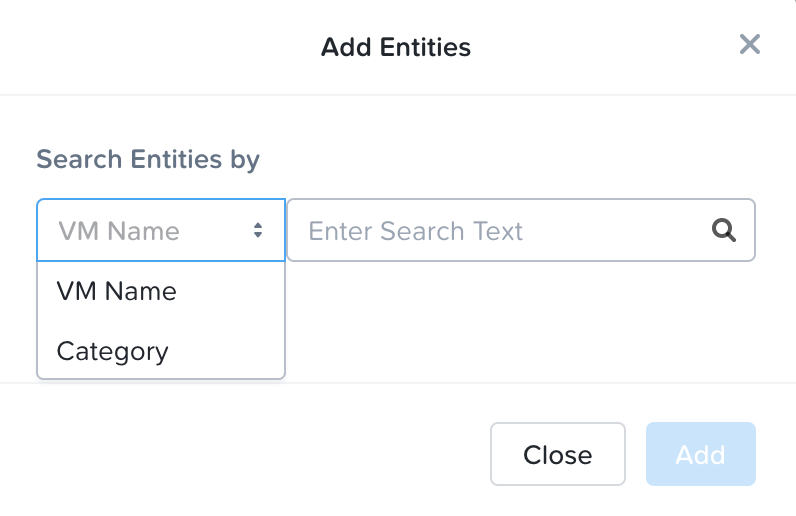Pick the Category search option
This screenshot has height=516, width=796.
click(112, 351)
